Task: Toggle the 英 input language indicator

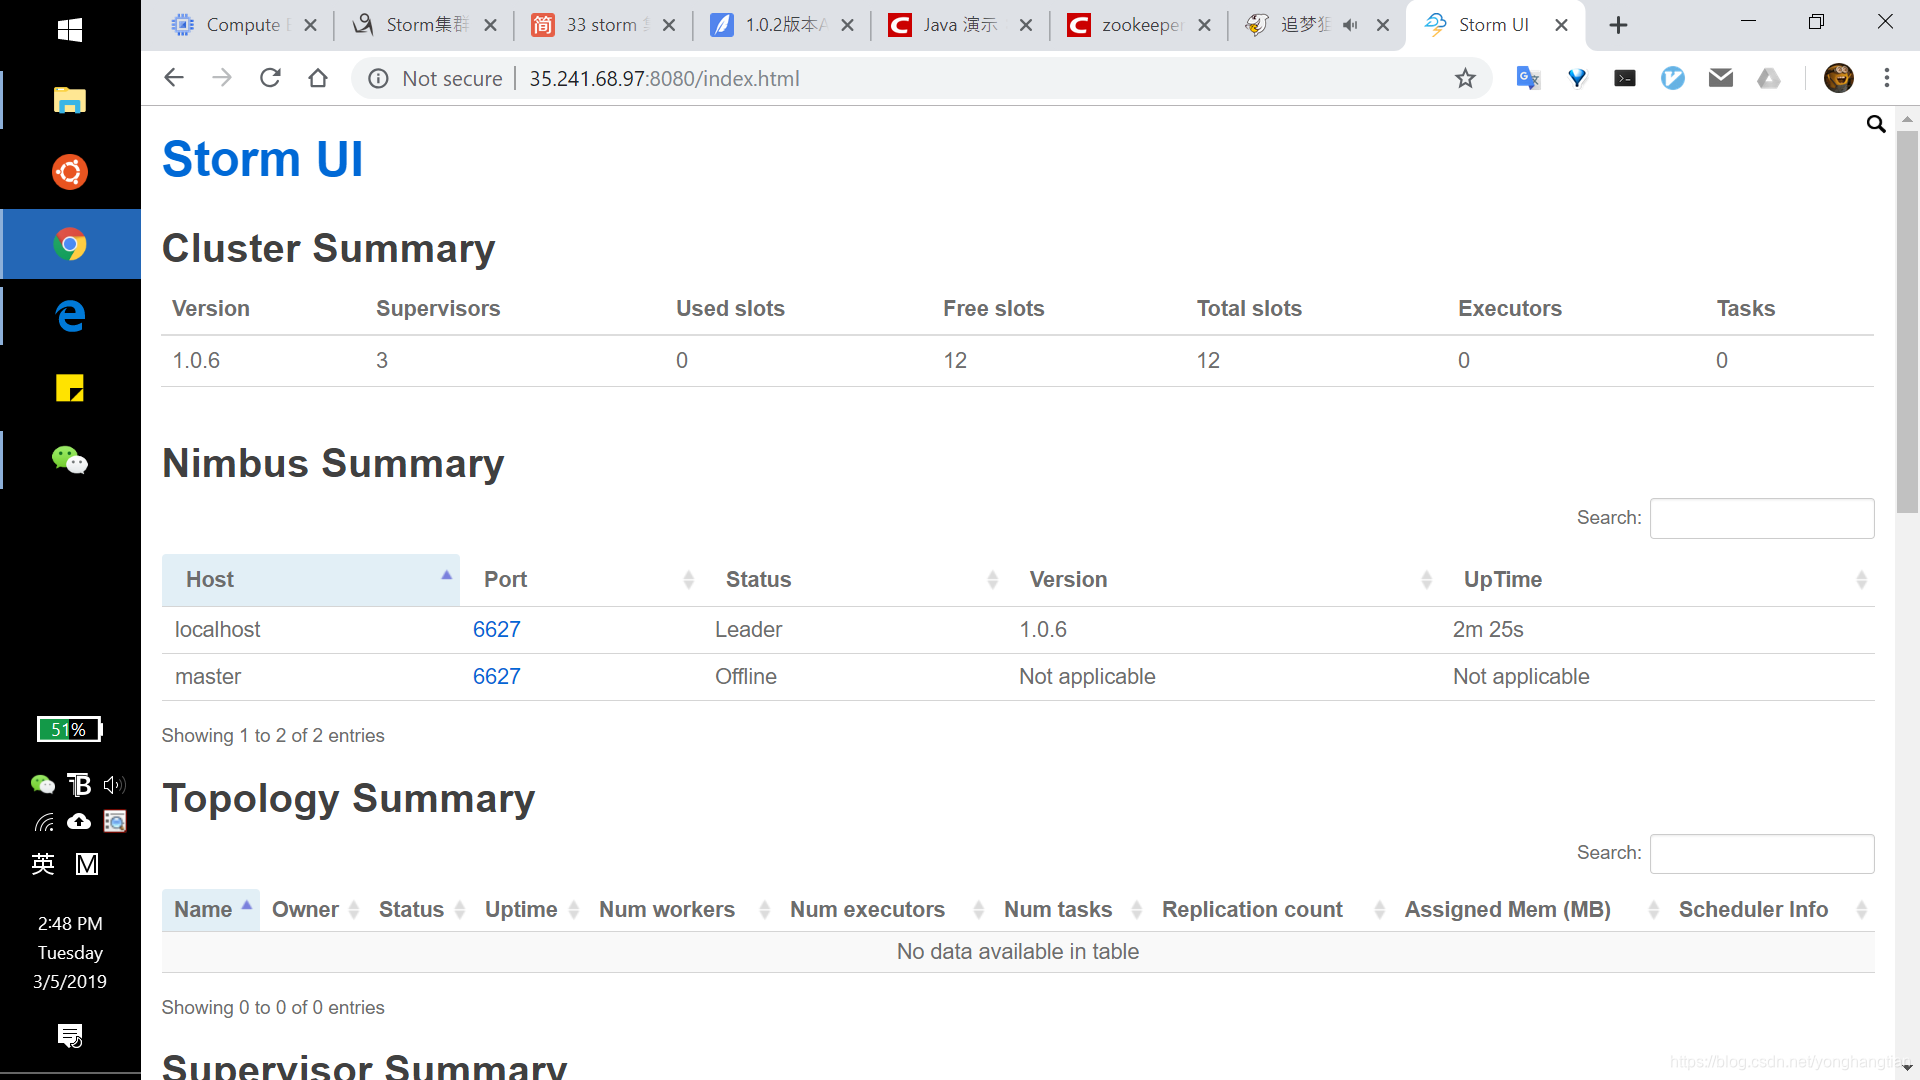Action: tap(43, 864)
